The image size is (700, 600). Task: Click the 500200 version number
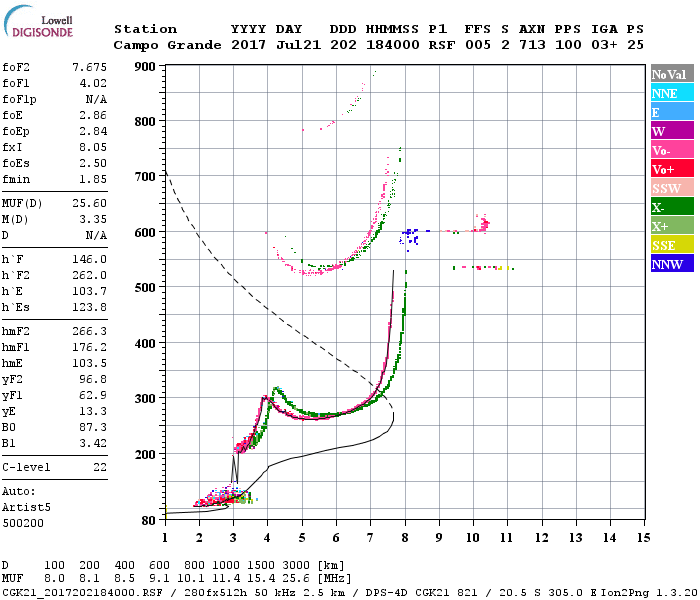tap(23, 523)
